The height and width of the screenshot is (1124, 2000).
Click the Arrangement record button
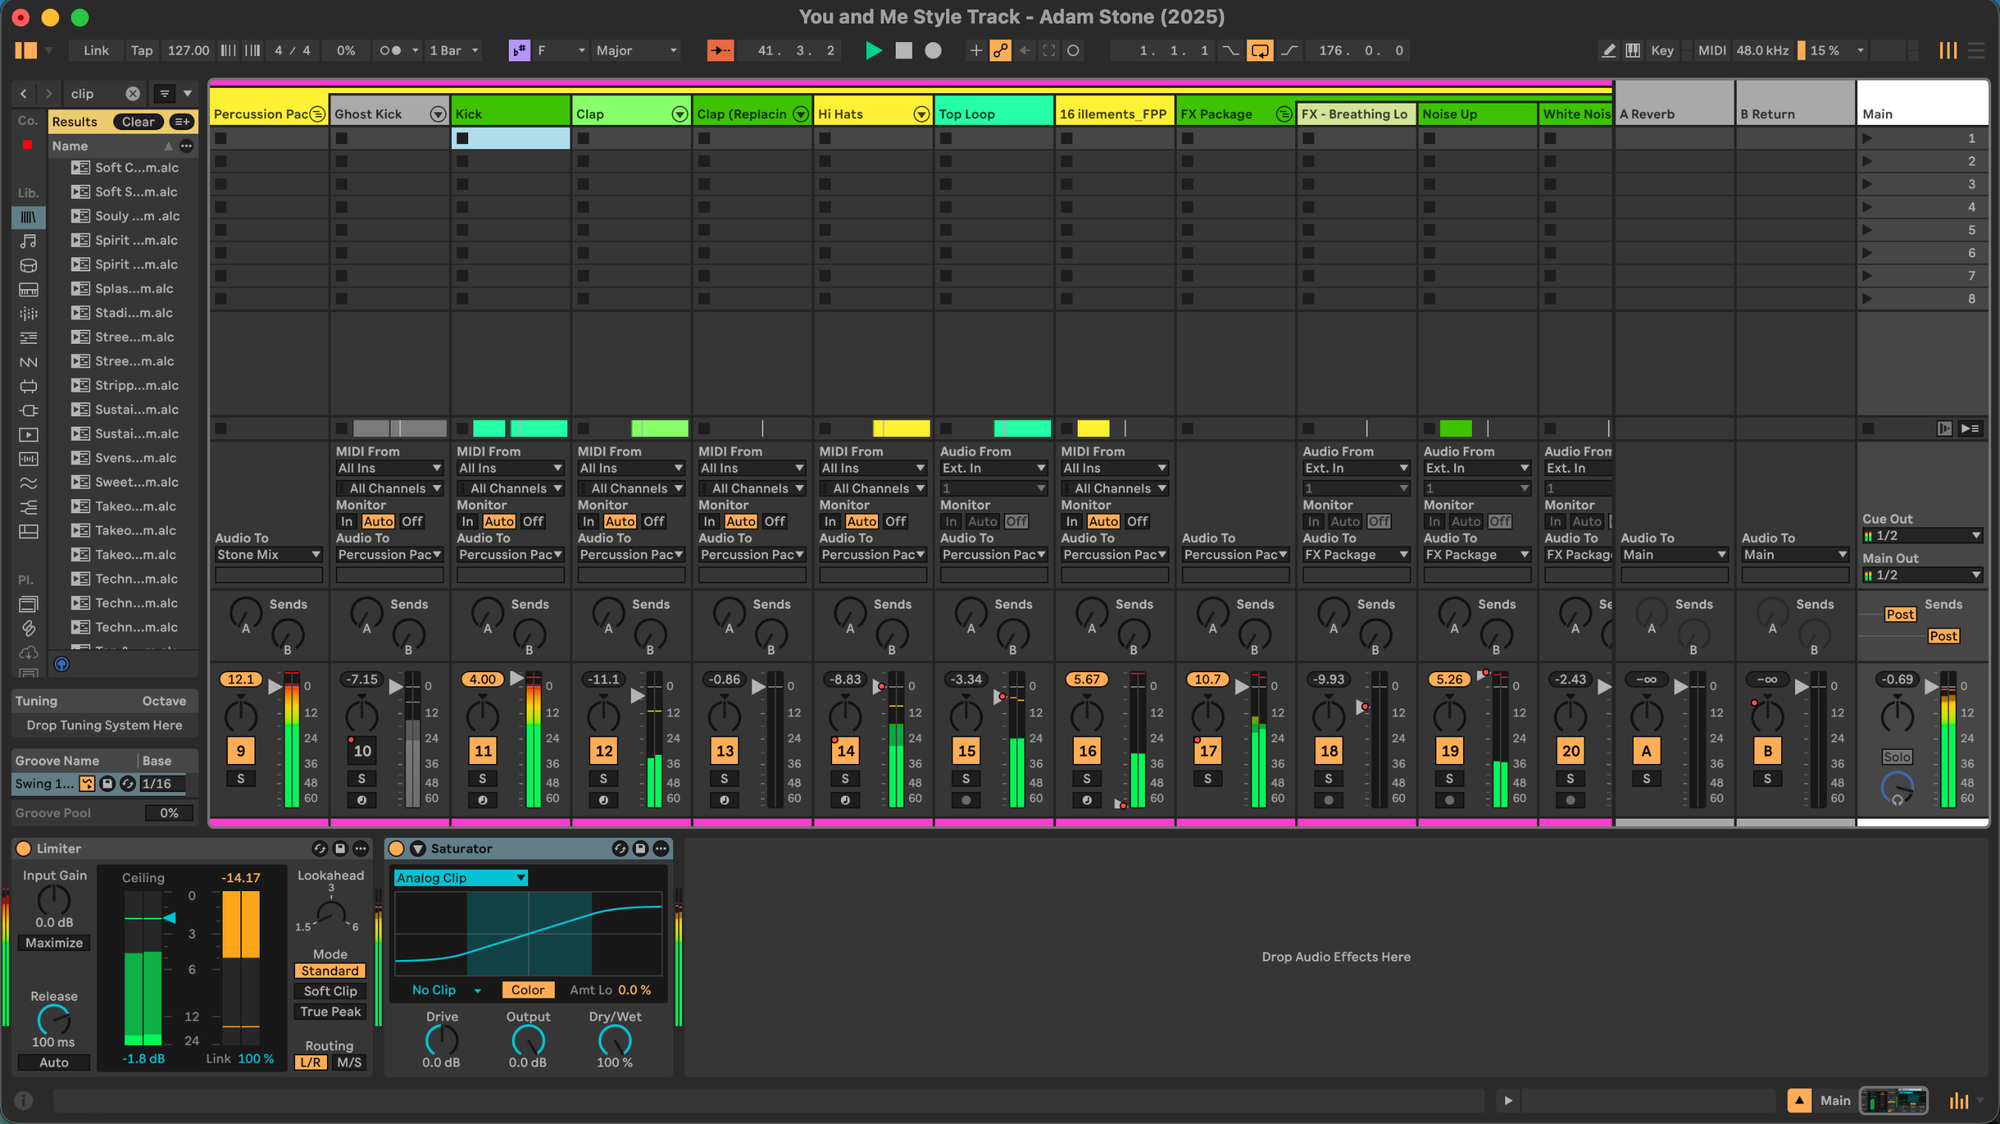[x=933, y=50]
